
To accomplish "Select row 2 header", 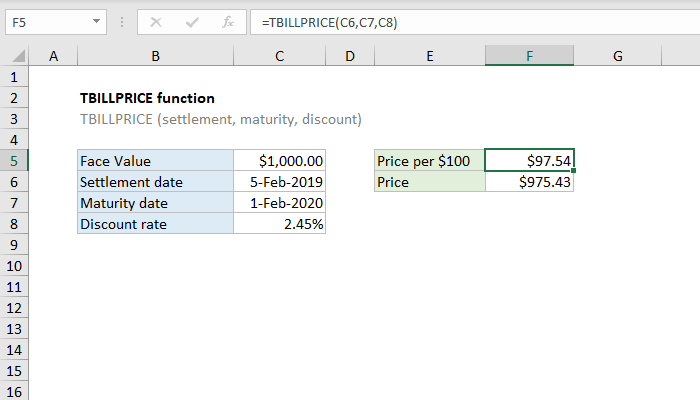I will tap(14, 98).
